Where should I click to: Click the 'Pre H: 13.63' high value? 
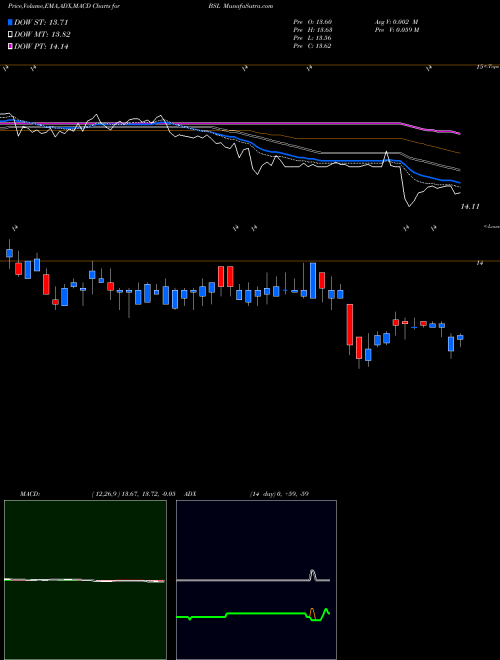[x=312, y=30]
